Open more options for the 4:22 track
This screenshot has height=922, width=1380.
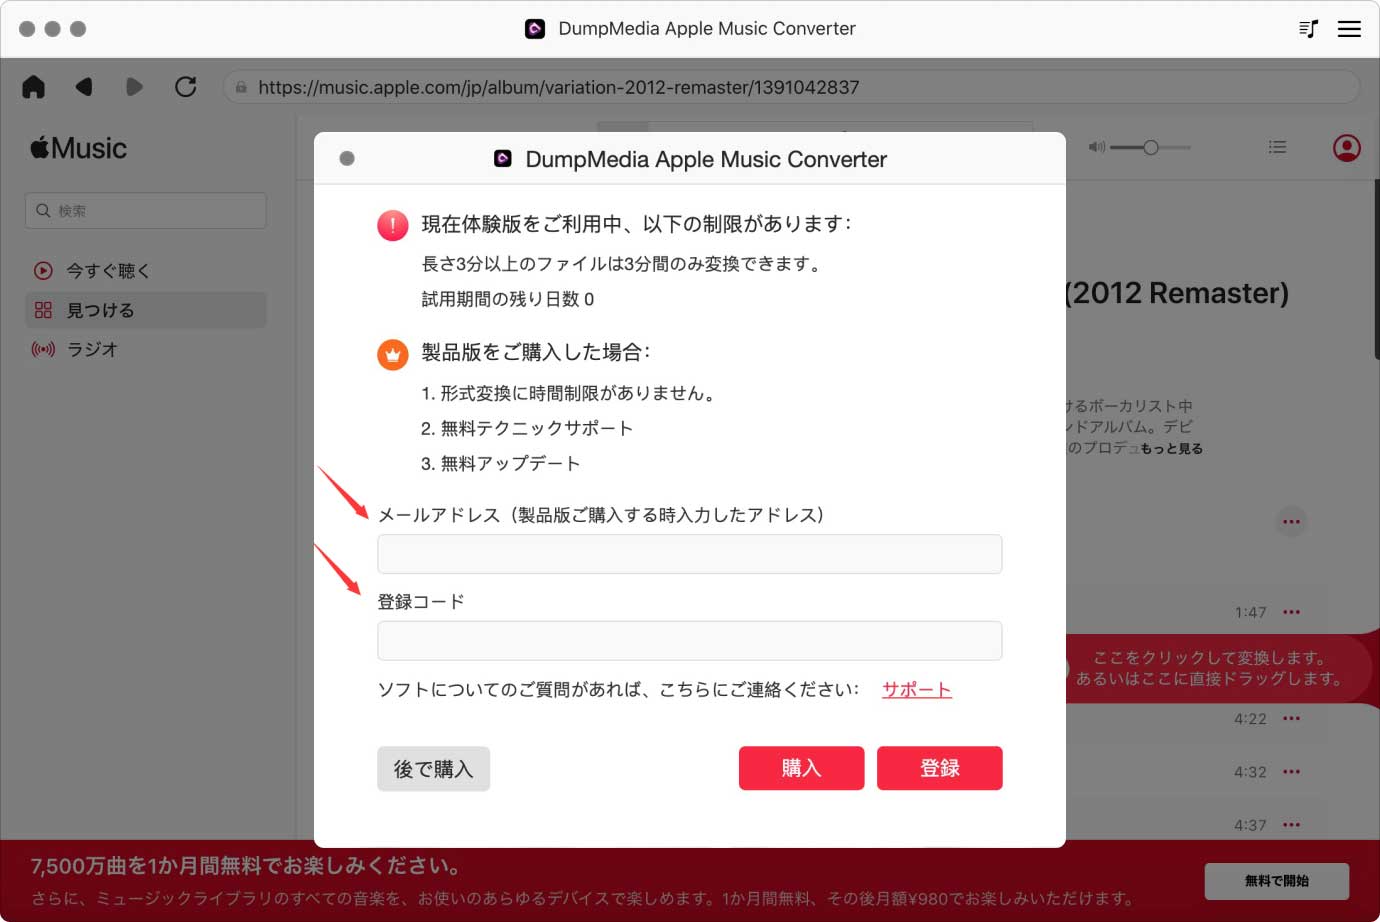tap(1292, 719)
